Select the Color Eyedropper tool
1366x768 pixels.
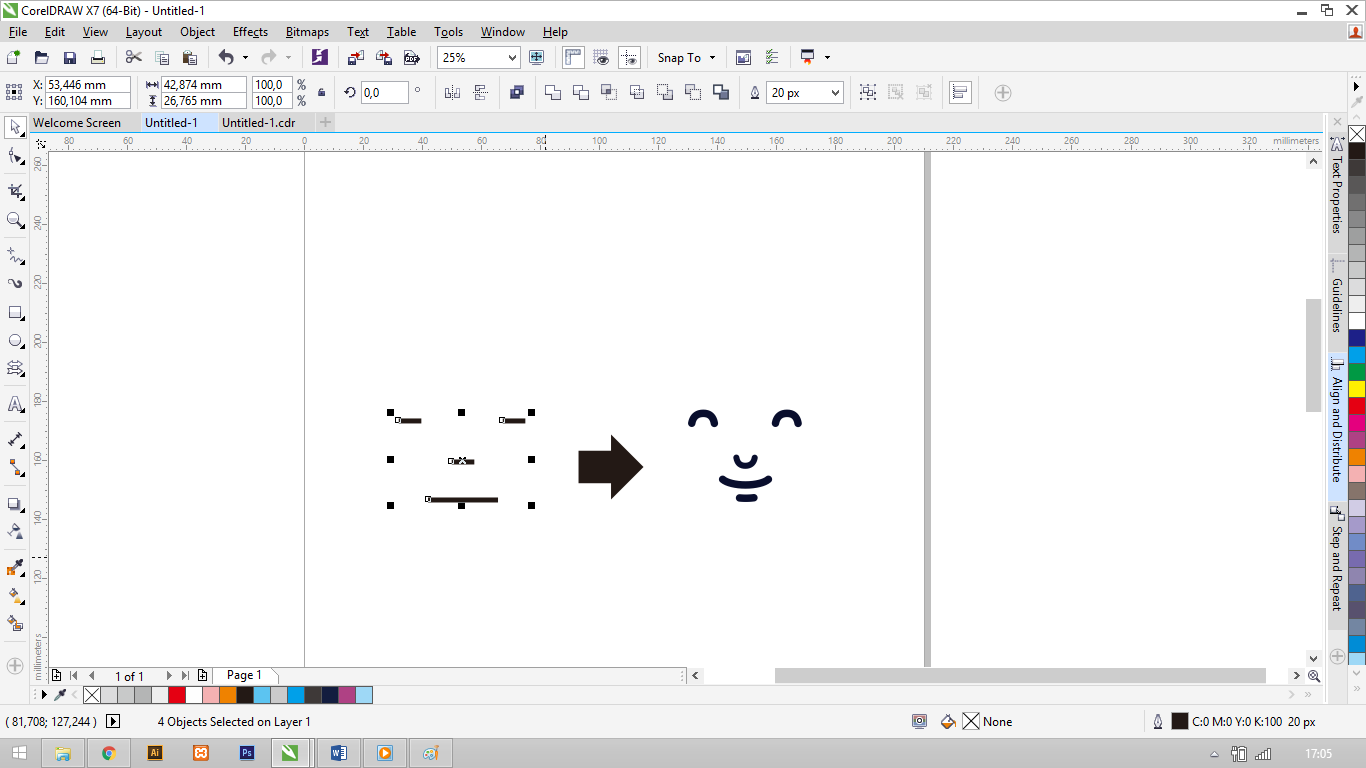pyautogui.click(x=14, y=568)
